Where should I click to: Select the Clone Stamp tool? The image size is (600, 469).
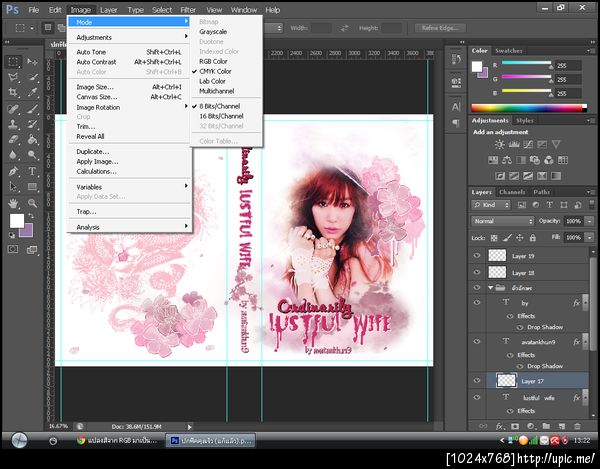[x=13, y=124]
